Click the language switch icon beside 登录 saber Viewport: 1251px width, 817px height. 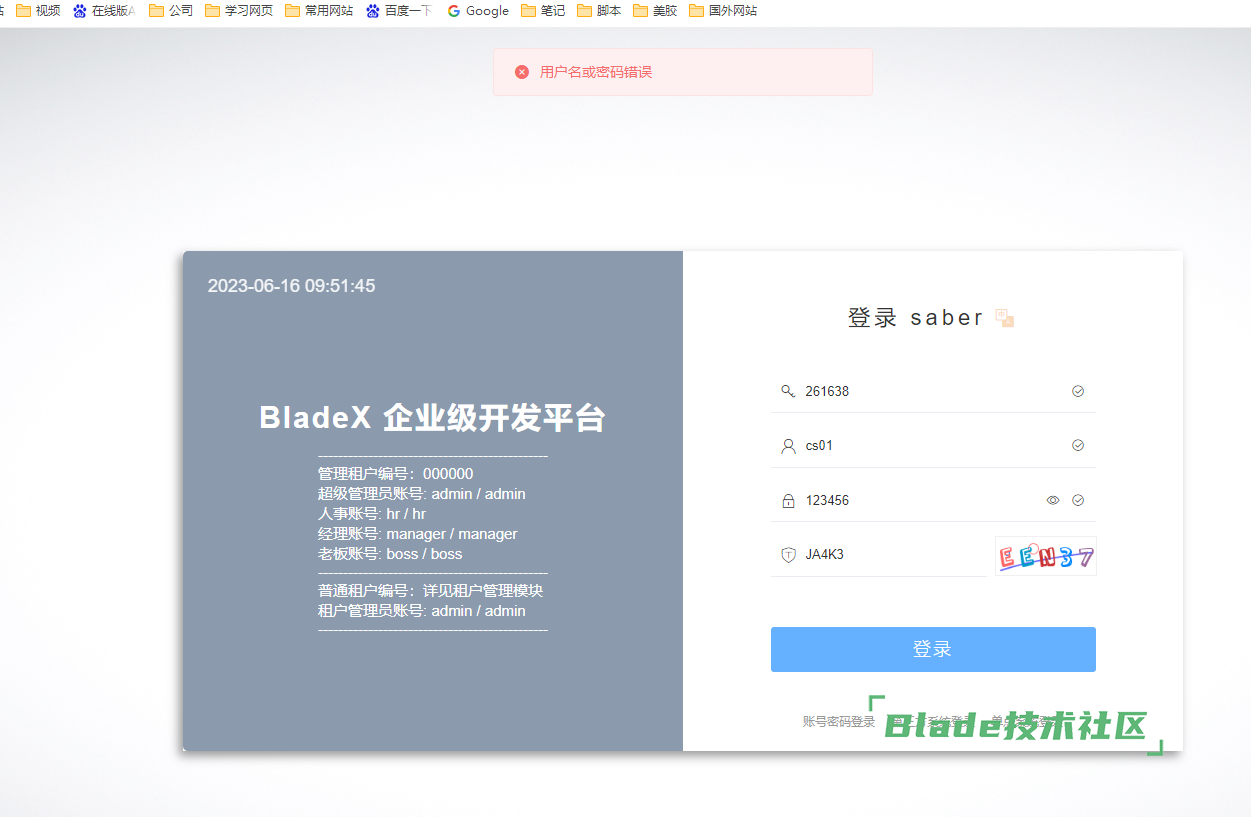tap(1005, 318)
